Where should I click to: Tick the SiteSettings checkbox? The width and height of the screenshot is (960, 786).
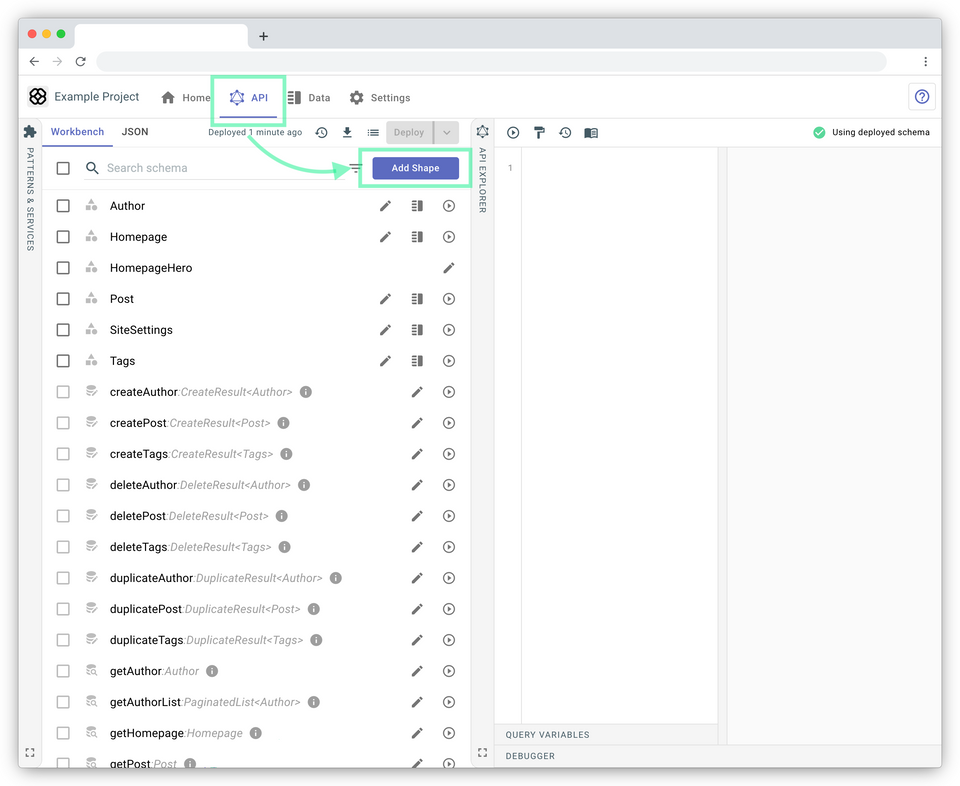[63, 330]
